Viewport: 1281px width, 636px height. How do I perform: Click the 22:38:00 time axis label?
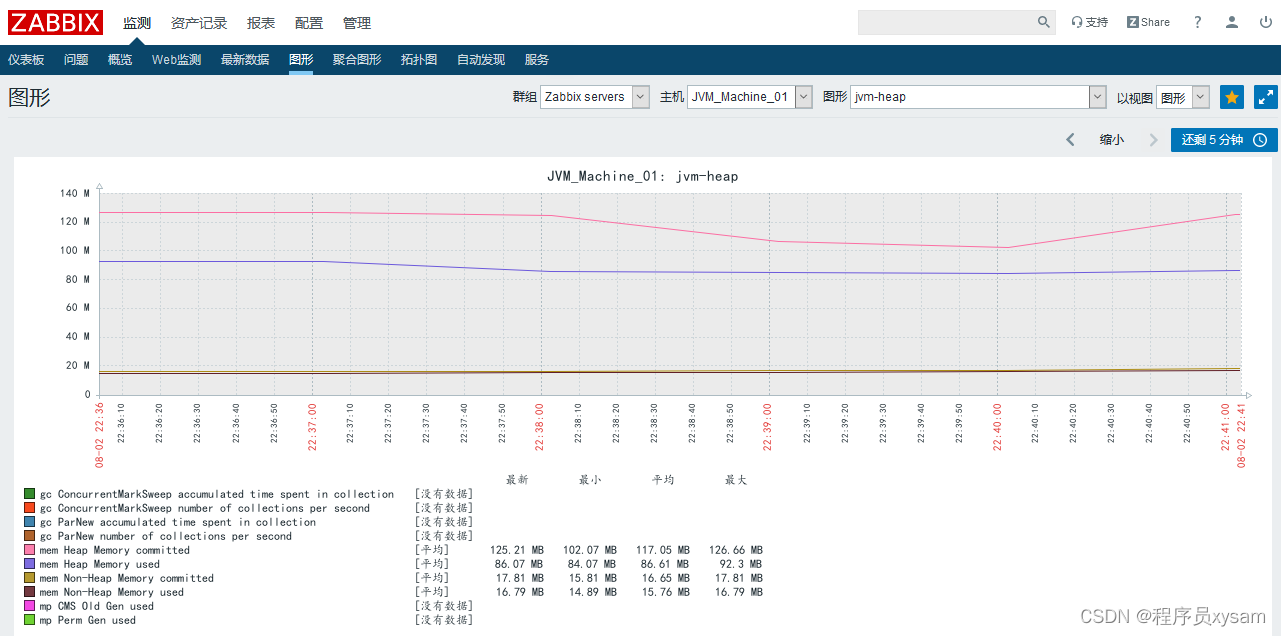pyautogui.click(x=540, y=427)
